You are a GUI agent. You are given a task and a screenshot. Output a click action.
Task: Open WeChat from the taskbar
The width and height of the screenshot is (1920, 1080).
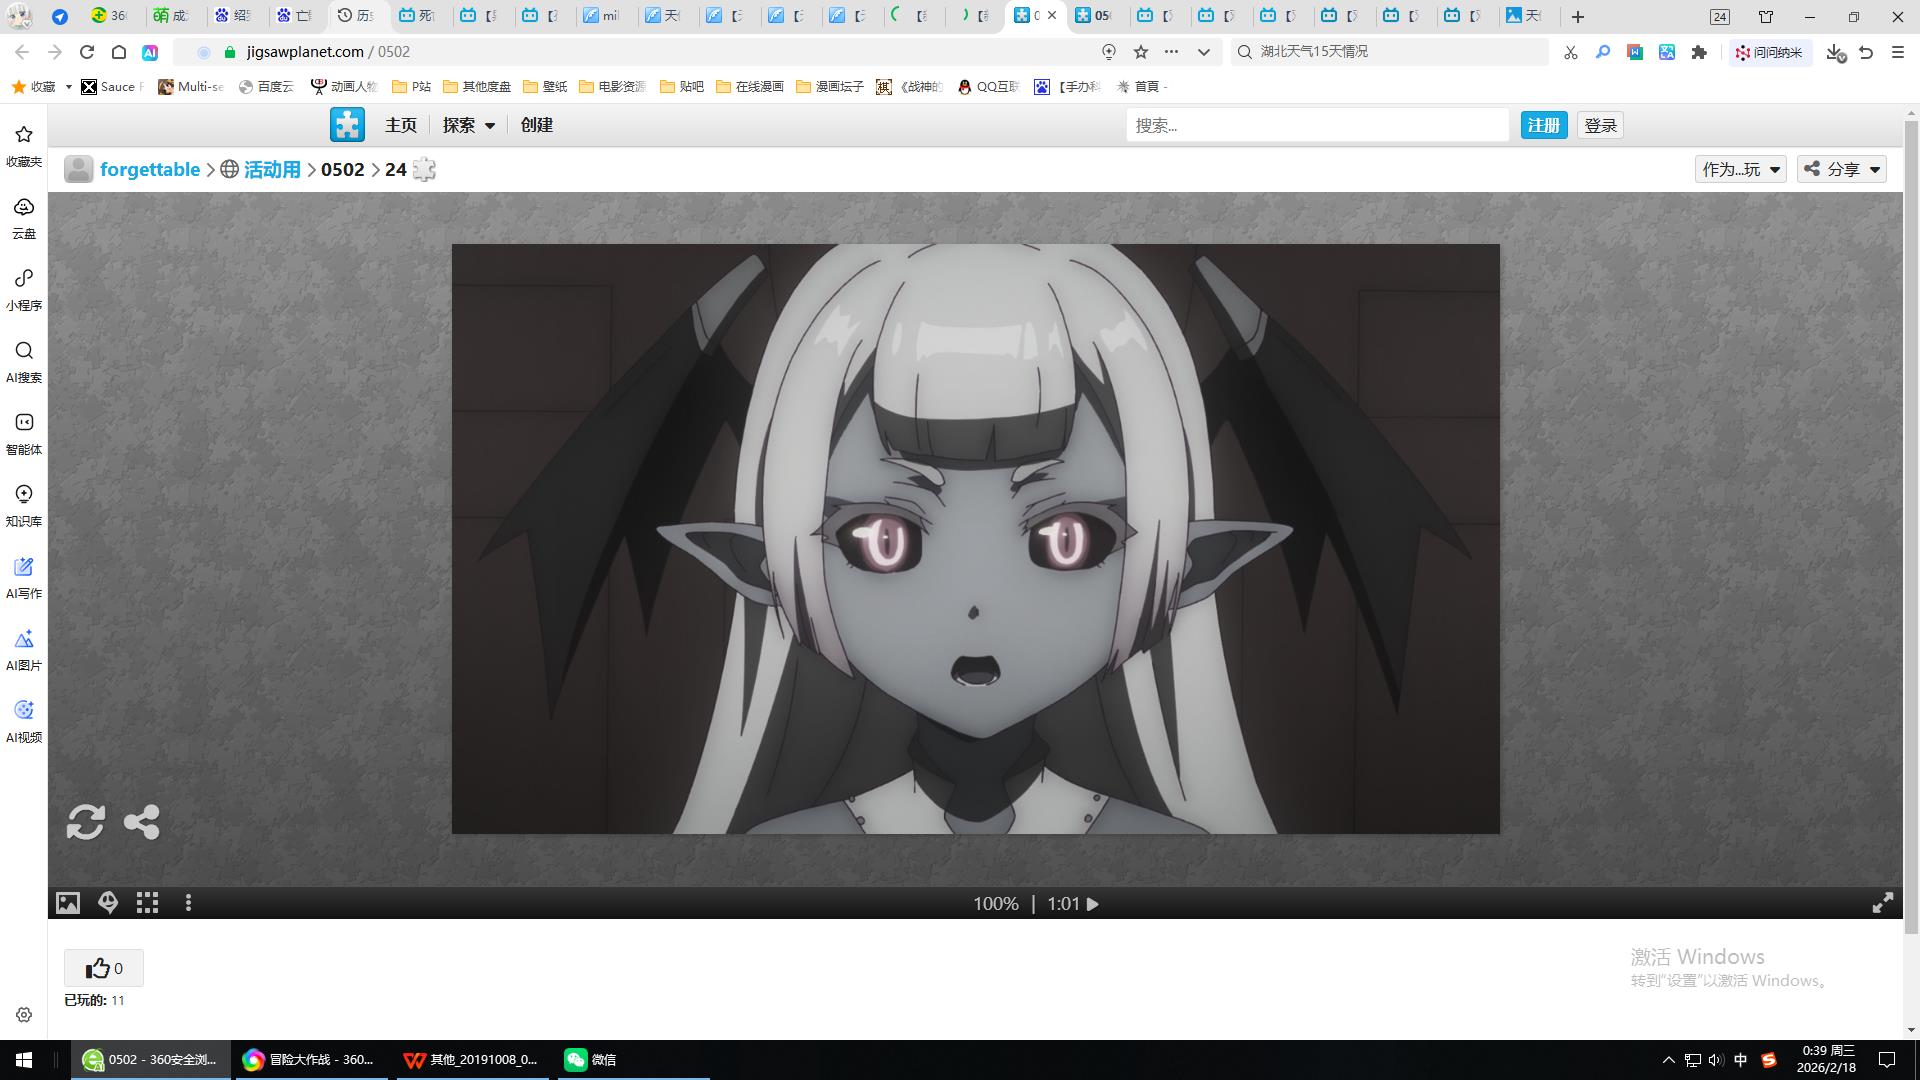590,1059
